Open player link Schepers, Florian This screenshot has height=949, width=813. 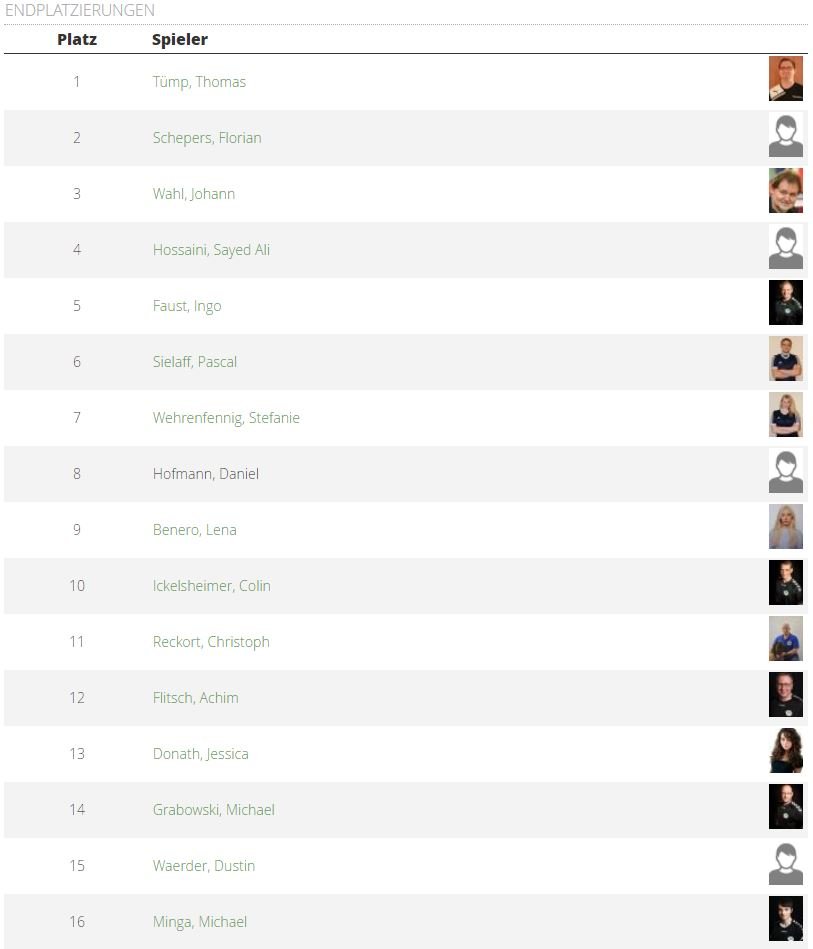[x=207, y=138]
